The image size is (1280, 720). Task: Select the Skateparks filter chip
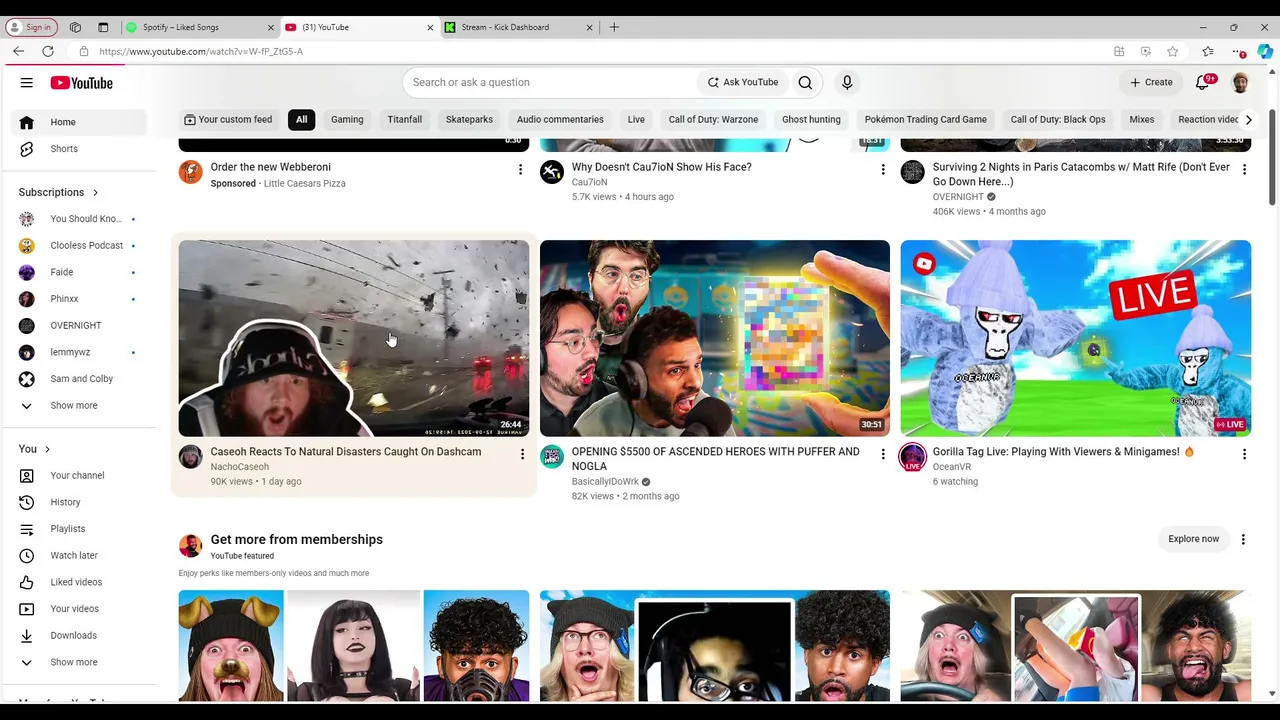469,120
